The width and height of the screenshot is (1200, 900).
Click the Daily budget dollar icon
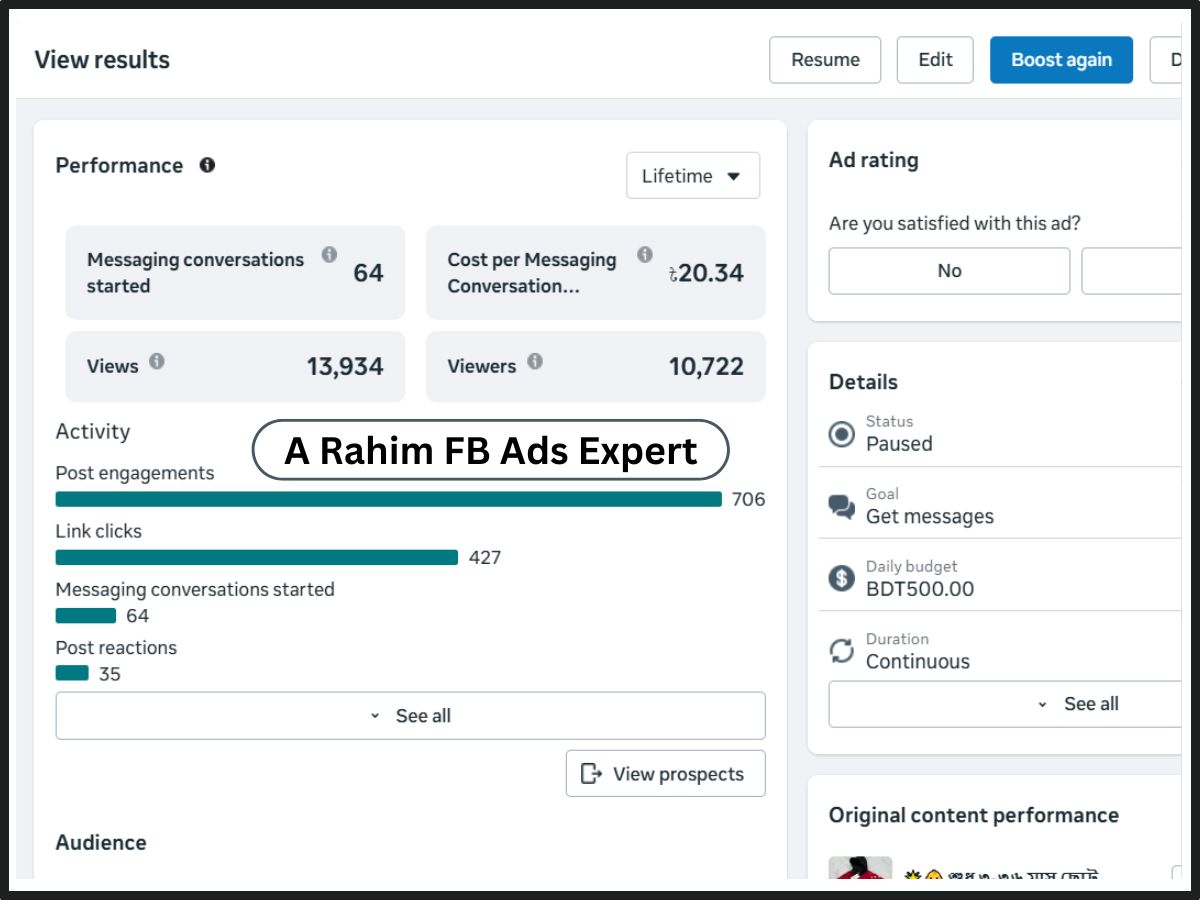[842, 578]
